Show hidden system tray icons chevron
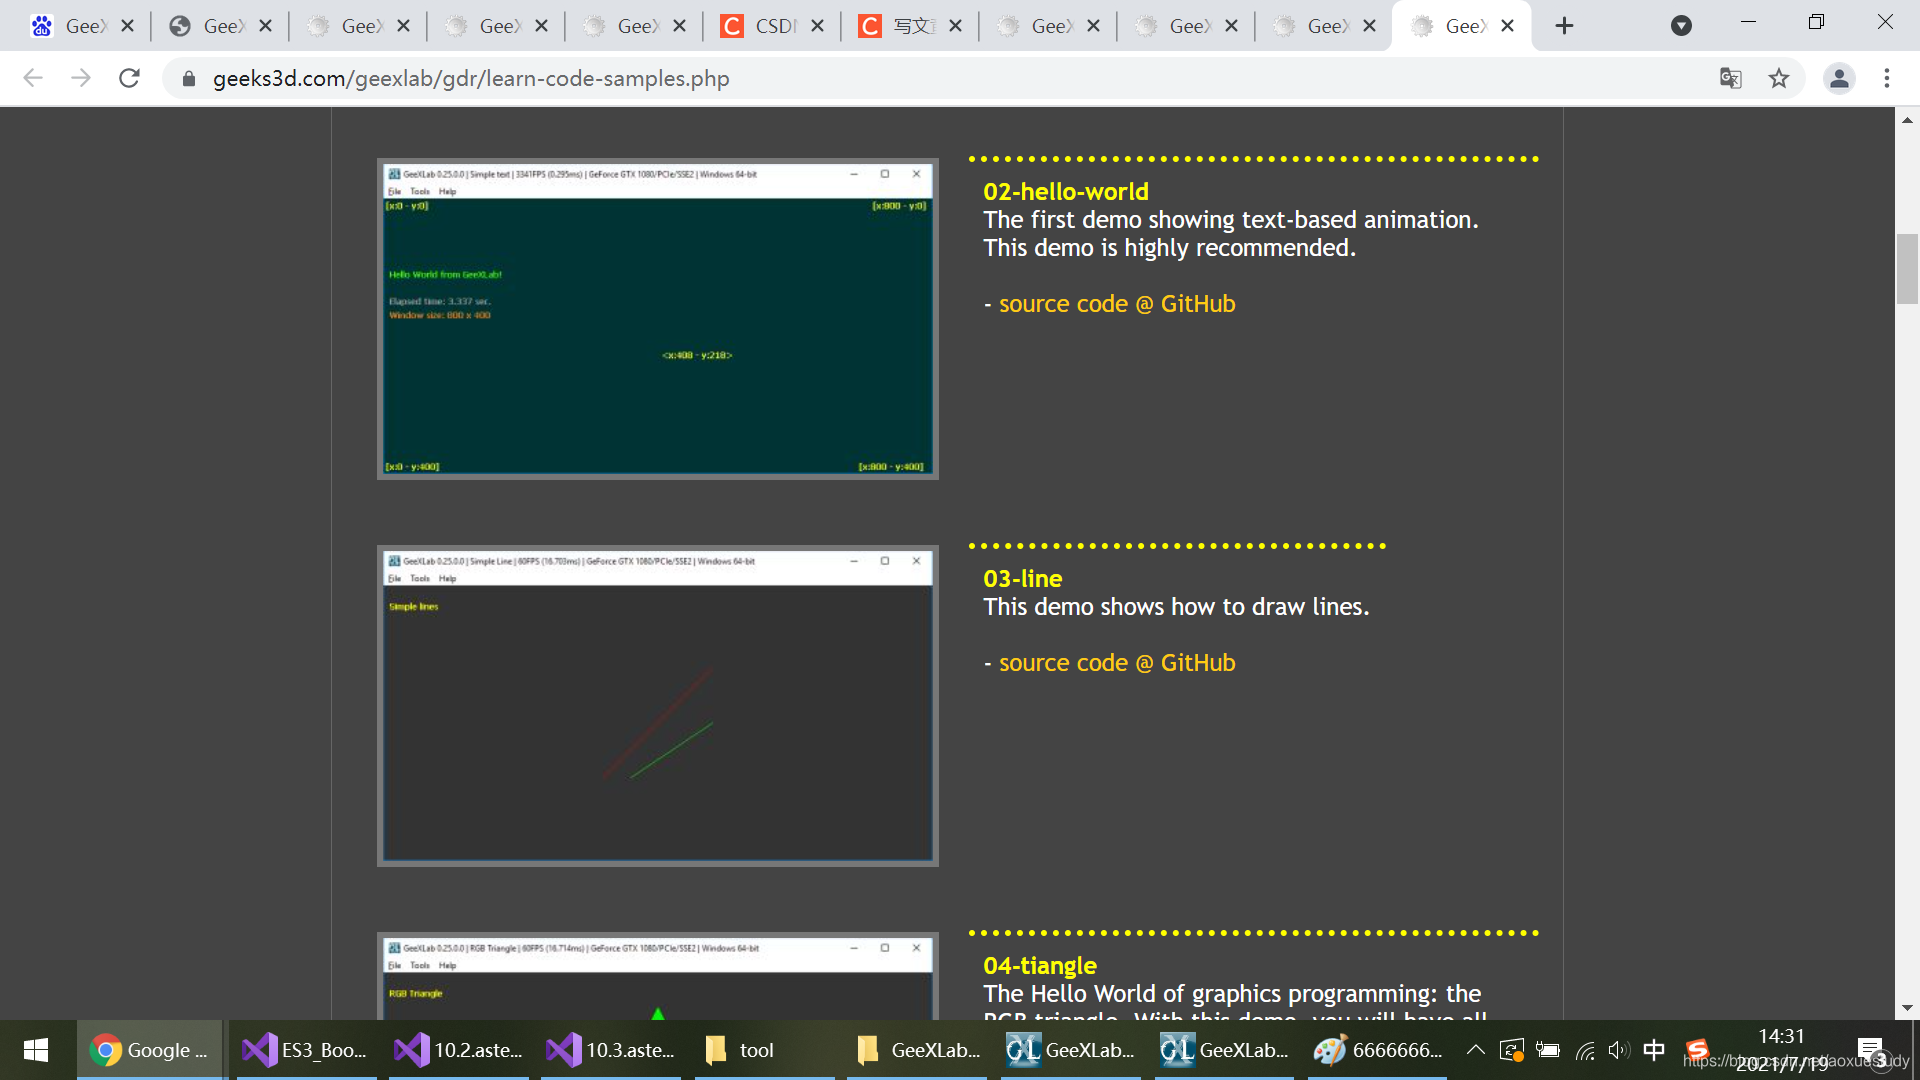The height and width of the screenshot is (1080, 1920). [1475, 1050]
